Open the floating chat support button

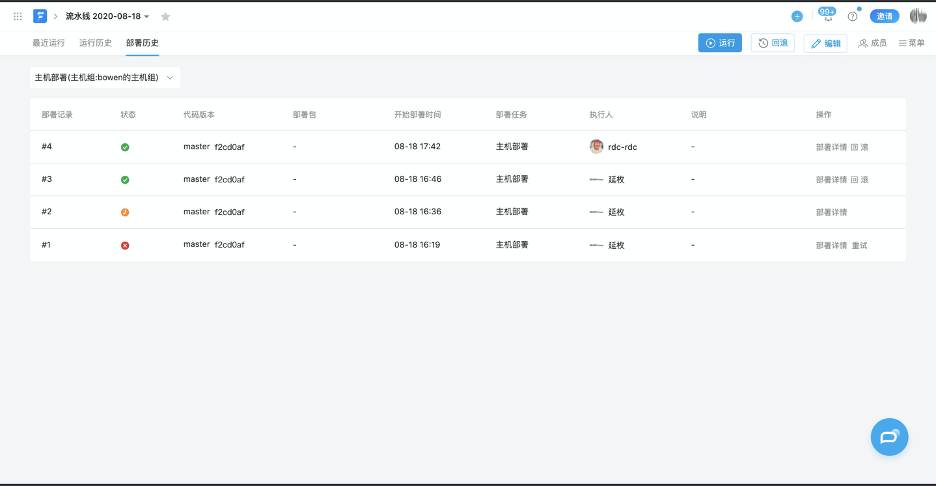(889, 437)
